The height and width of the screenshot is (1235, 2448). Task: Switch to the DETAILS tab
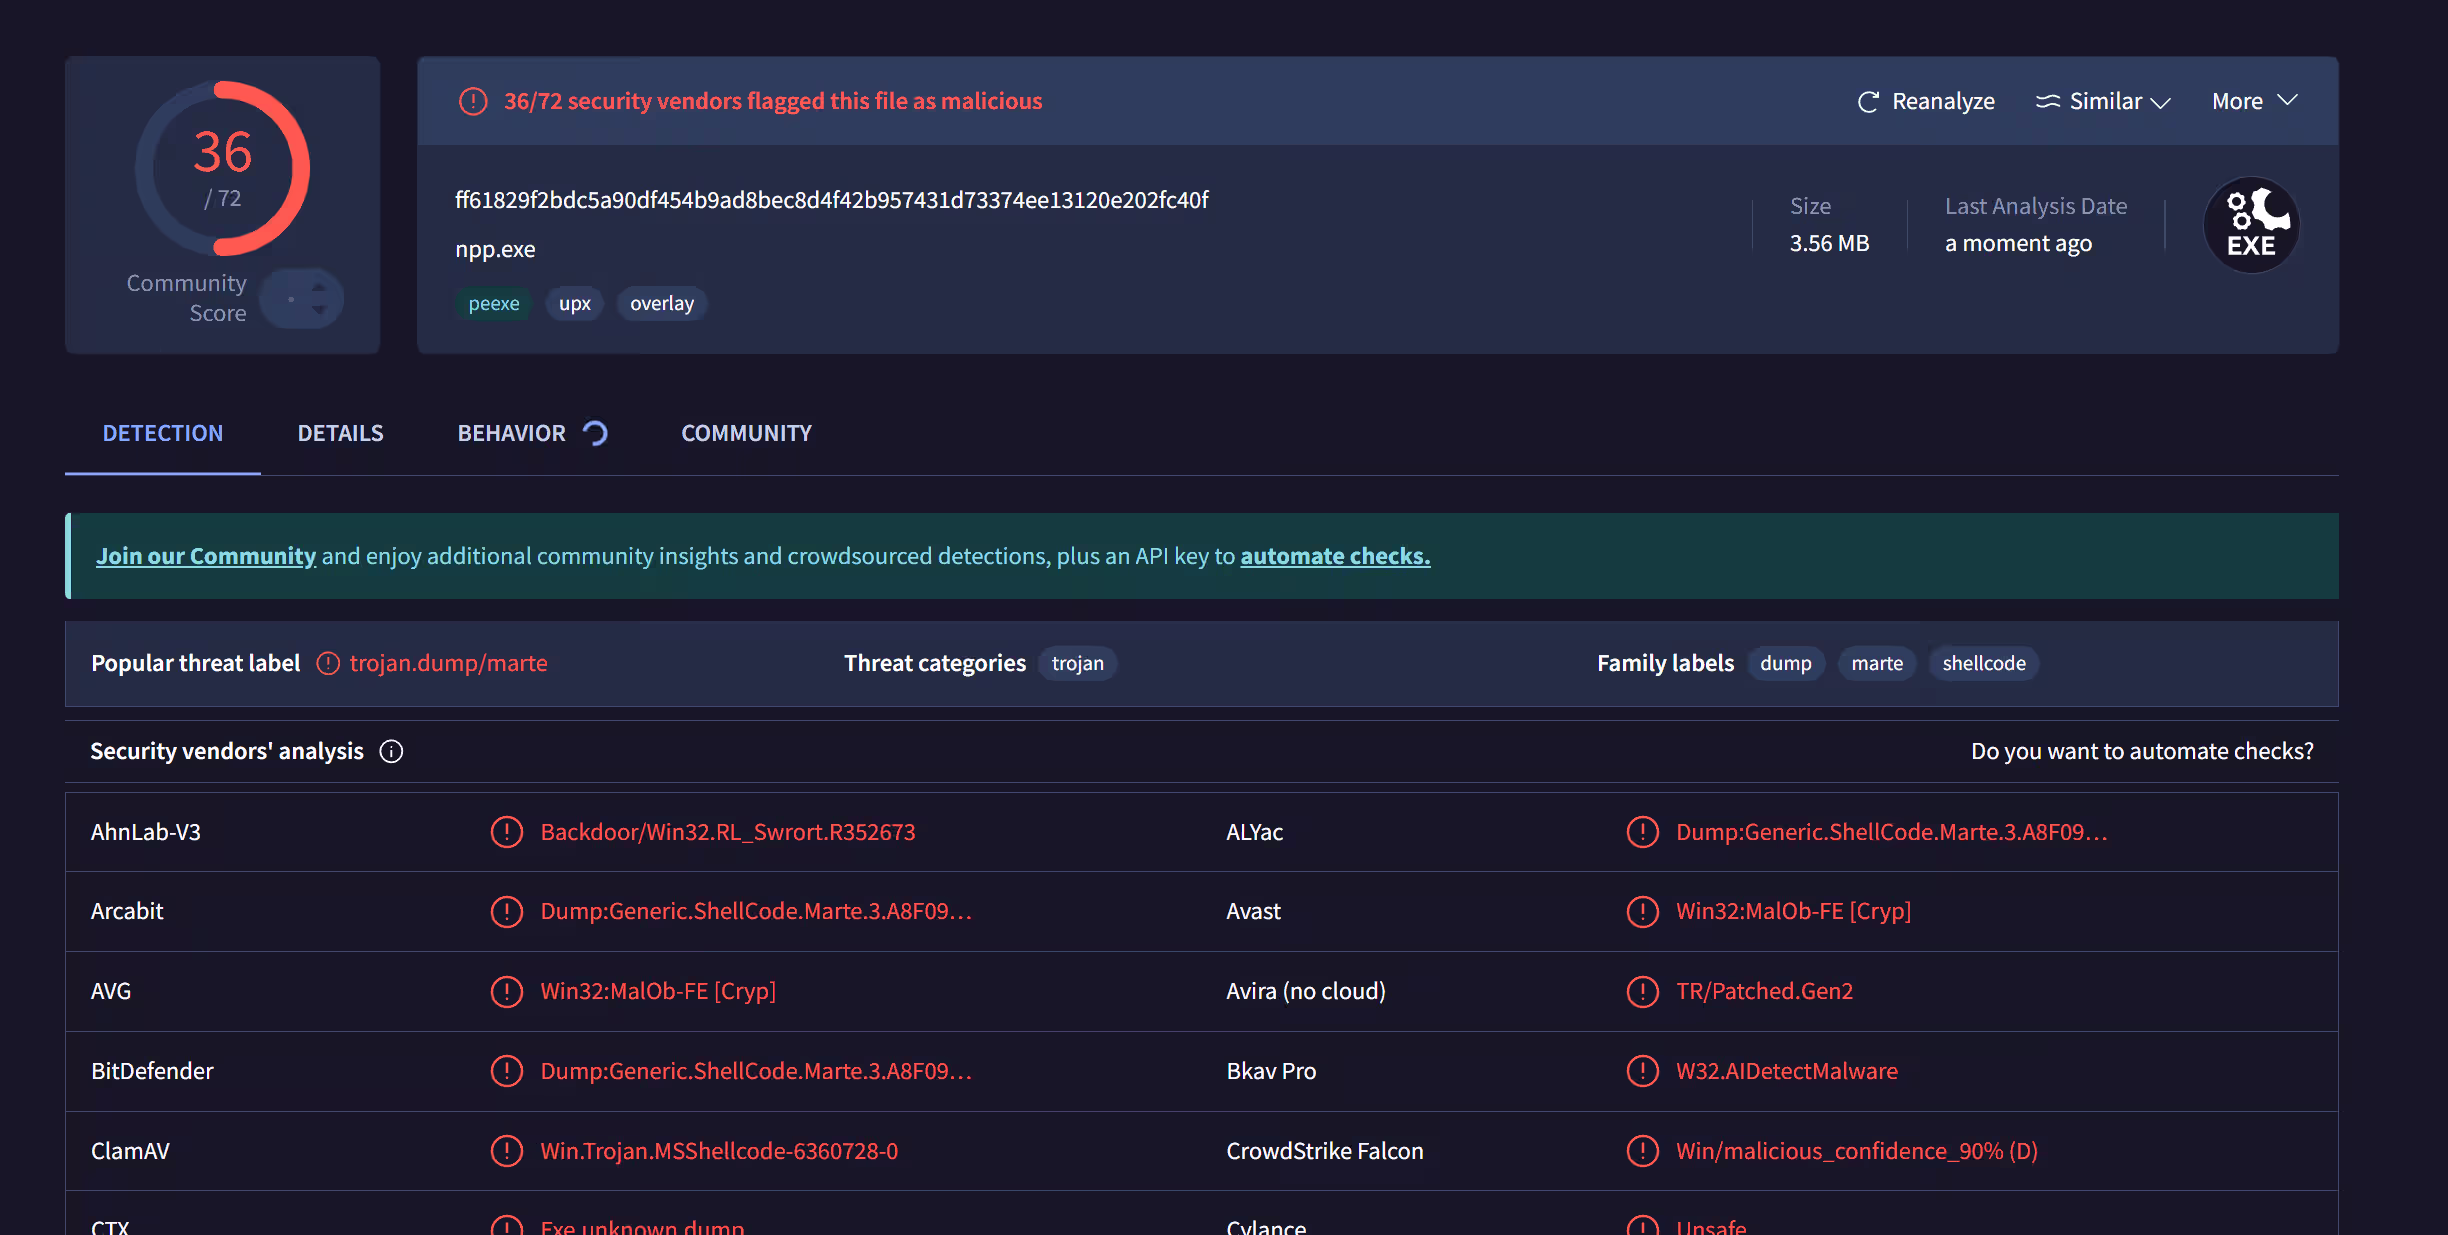coord(340,434)
